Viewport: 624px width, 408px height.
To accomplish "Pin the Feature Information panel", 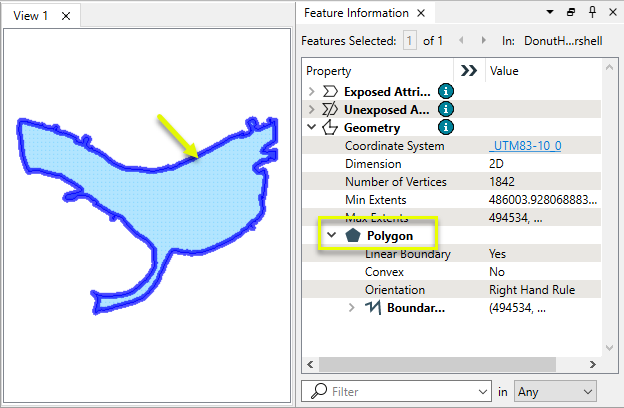I will click(593, 13).
